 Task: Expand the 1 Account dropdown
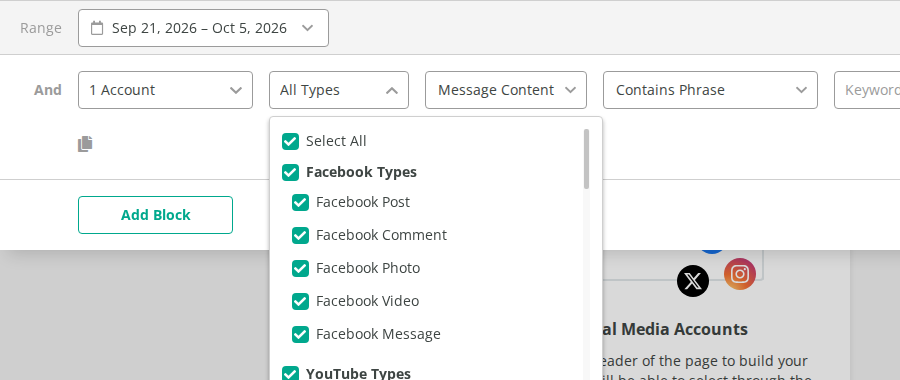[x=165, y=90]
